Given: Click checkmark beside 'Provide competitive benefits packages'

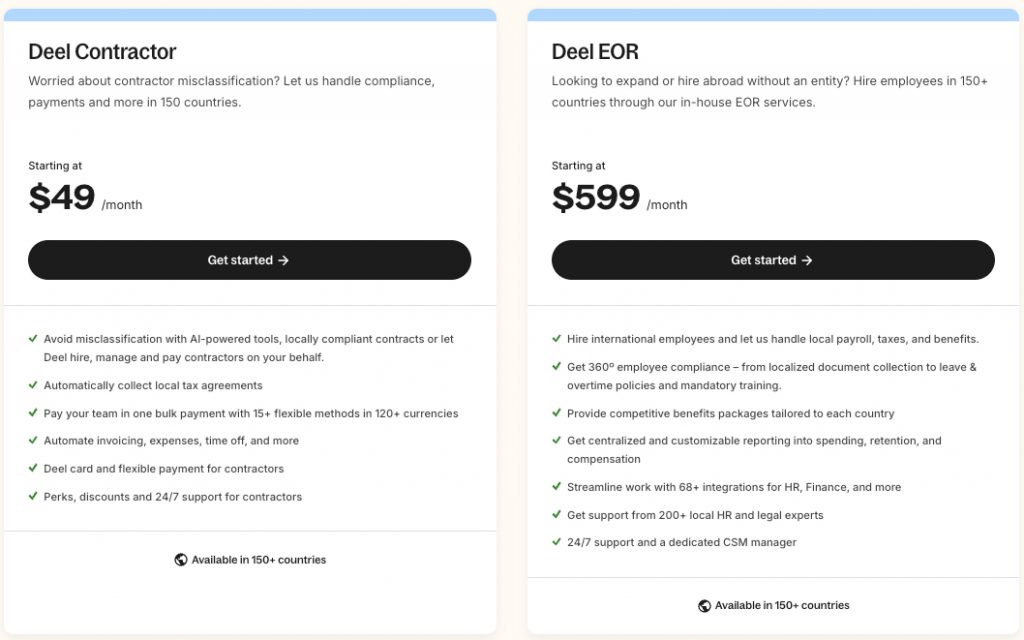Looking at the screenshot, I should 557,413.
